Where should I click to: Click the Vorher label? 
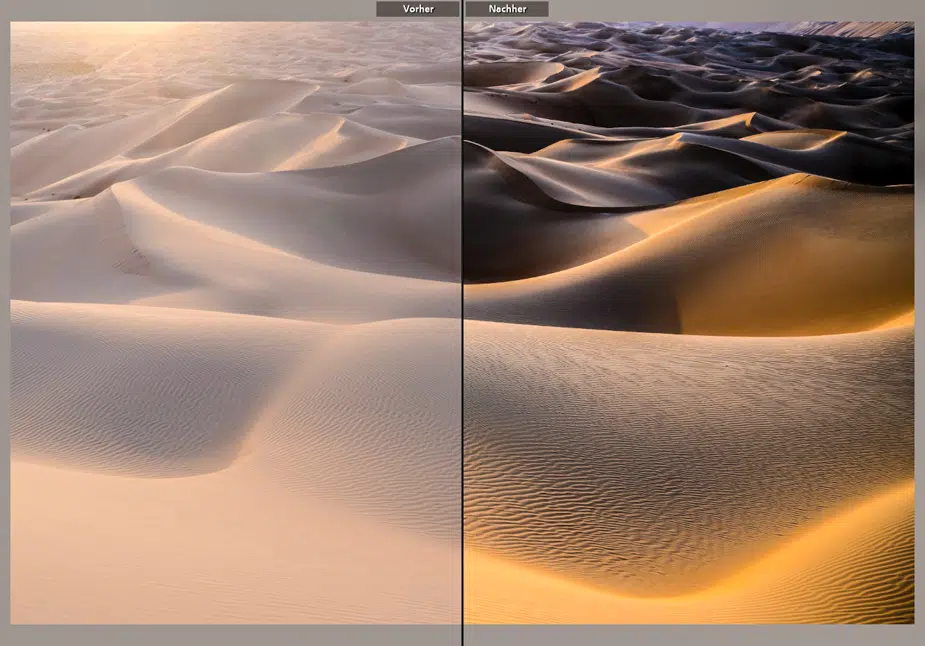tap(418, 8)
